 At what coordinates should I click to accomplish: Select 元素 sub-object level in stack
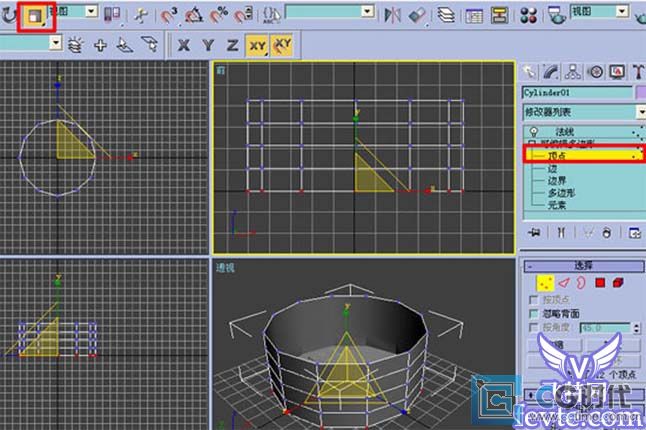point(557,204)
